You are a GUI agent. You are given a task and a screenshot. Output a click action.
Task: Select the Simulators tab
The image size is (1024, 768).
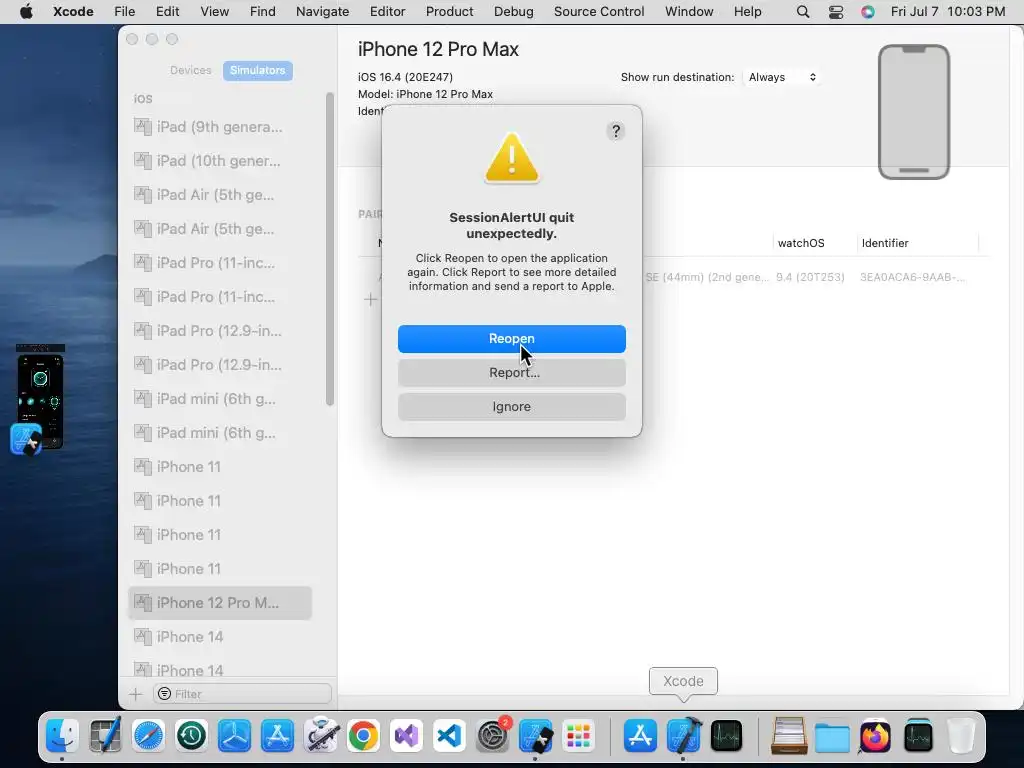pyautogui.click(x=257, y=71)
